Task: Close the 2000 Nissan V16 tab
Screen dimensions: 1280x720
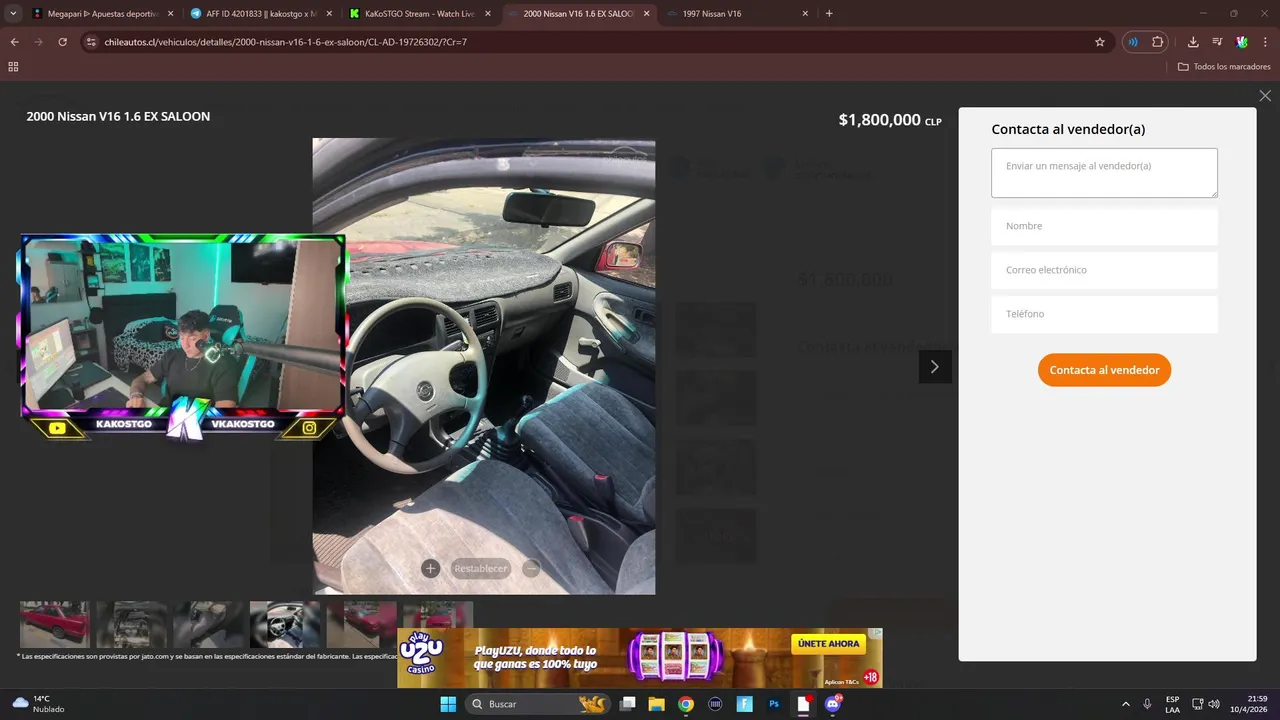Action: pos(646,14)
